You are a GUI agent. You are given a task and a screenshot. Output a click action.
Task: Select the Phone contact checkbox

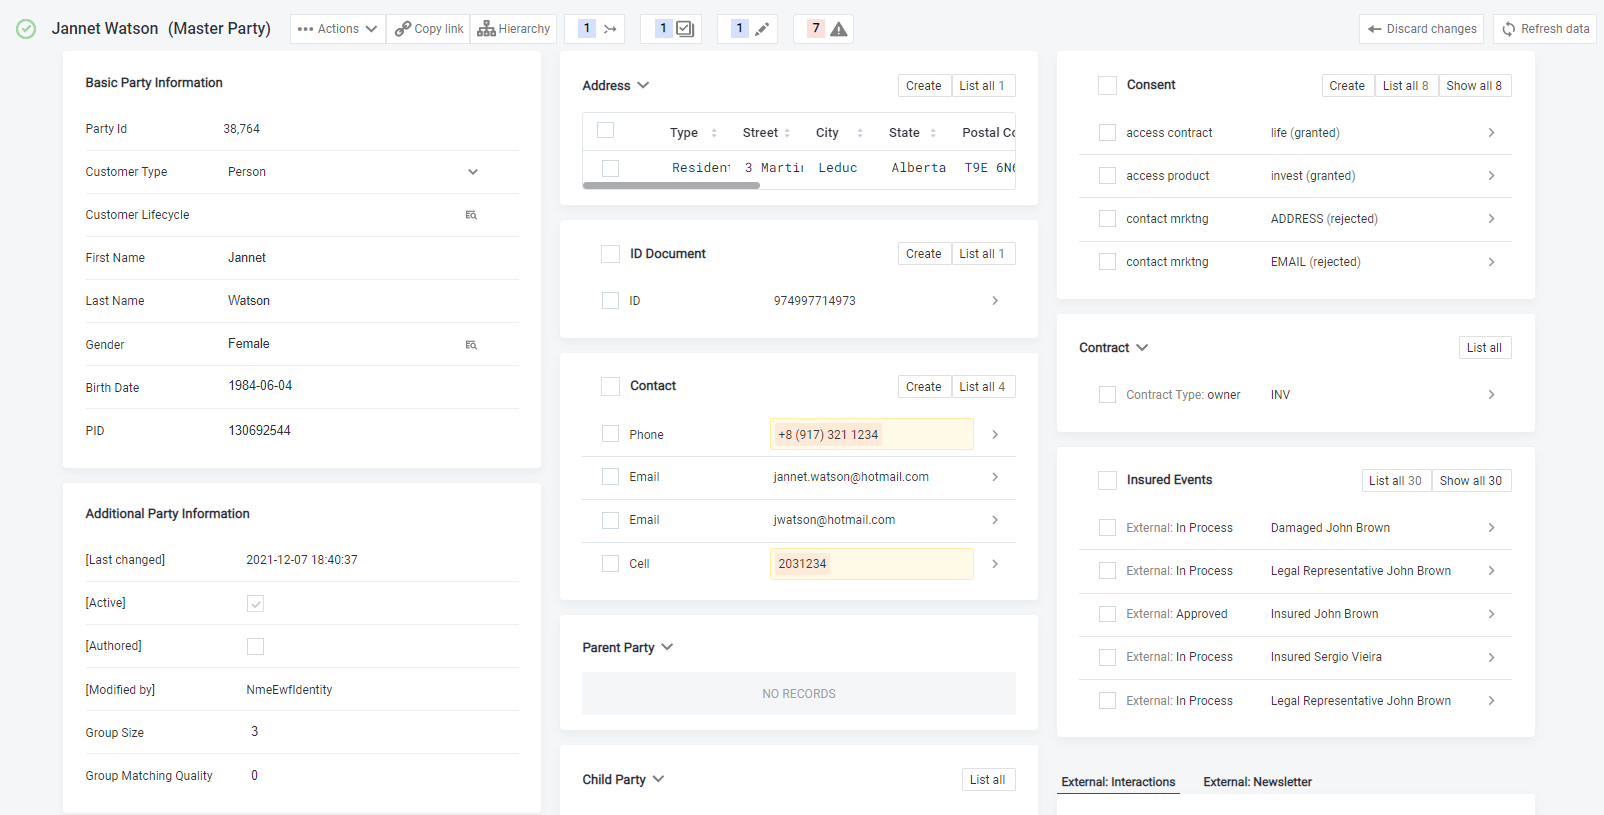point(610,434)
